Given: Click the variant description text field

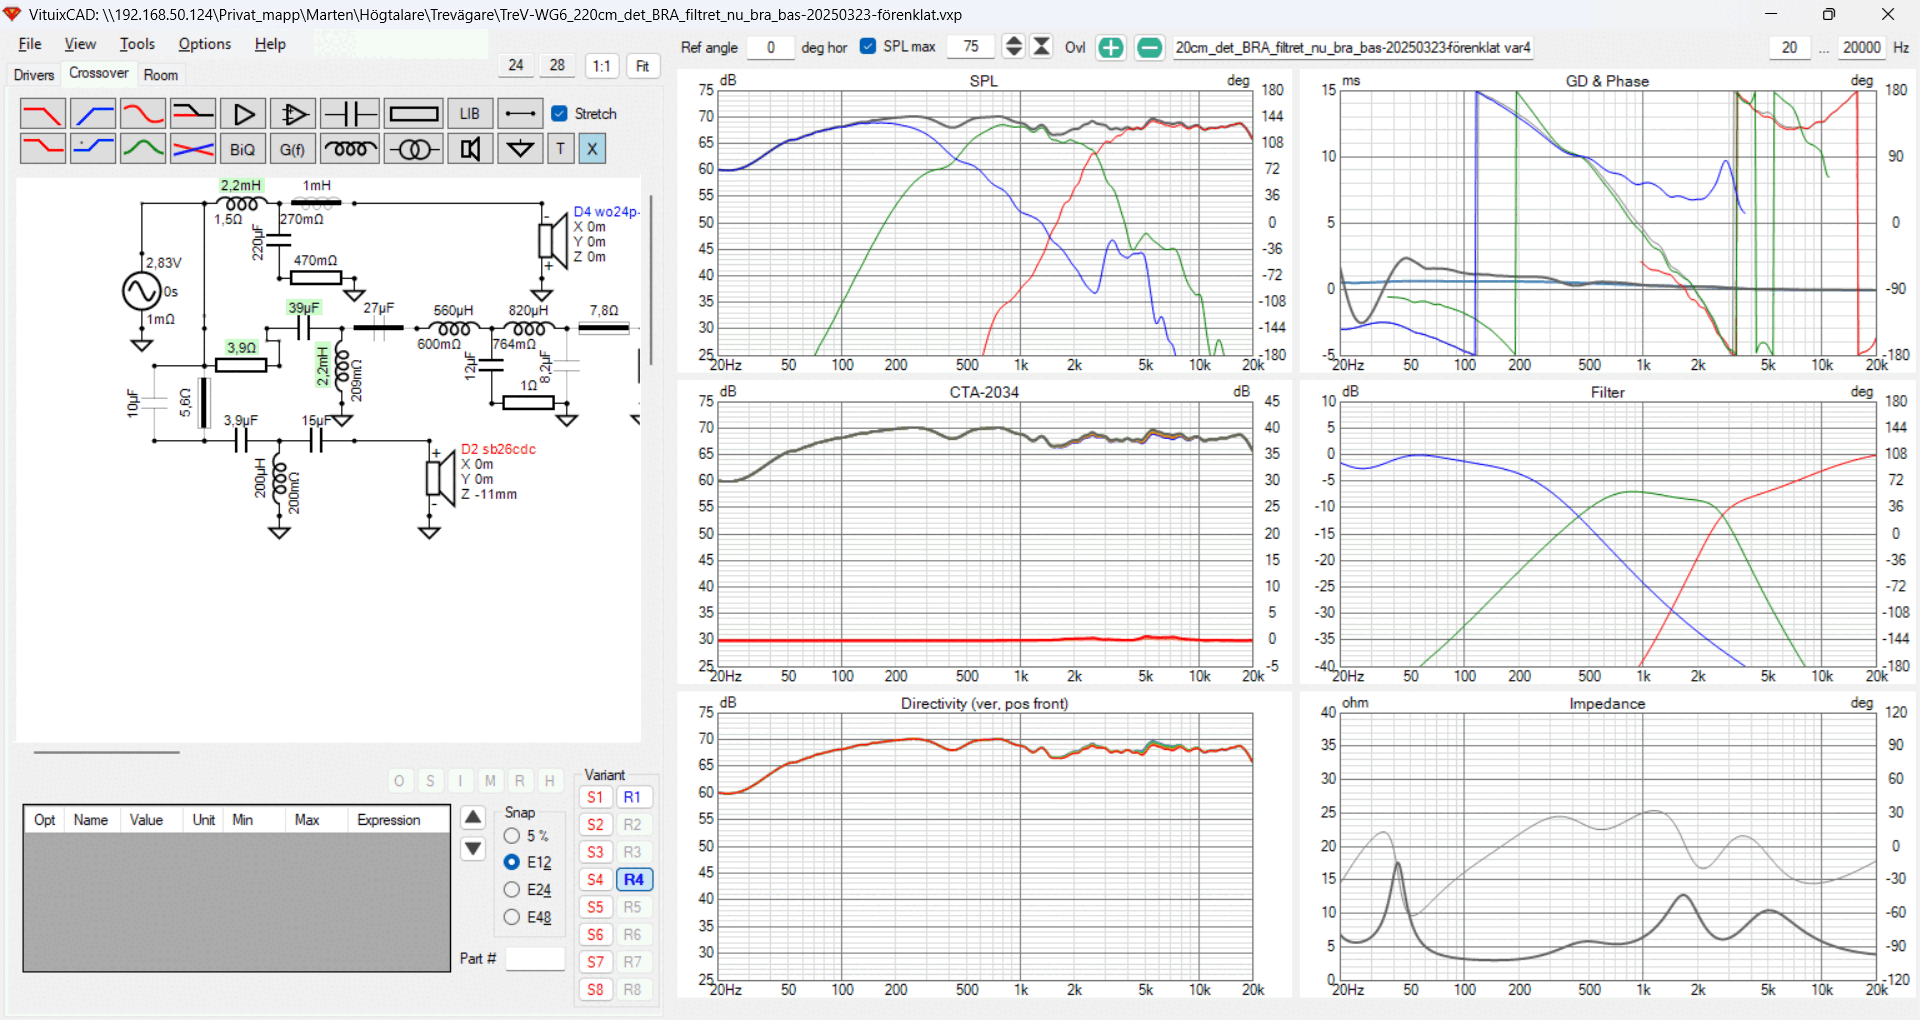Looking at the screenshot, I should pos(1352,47).
